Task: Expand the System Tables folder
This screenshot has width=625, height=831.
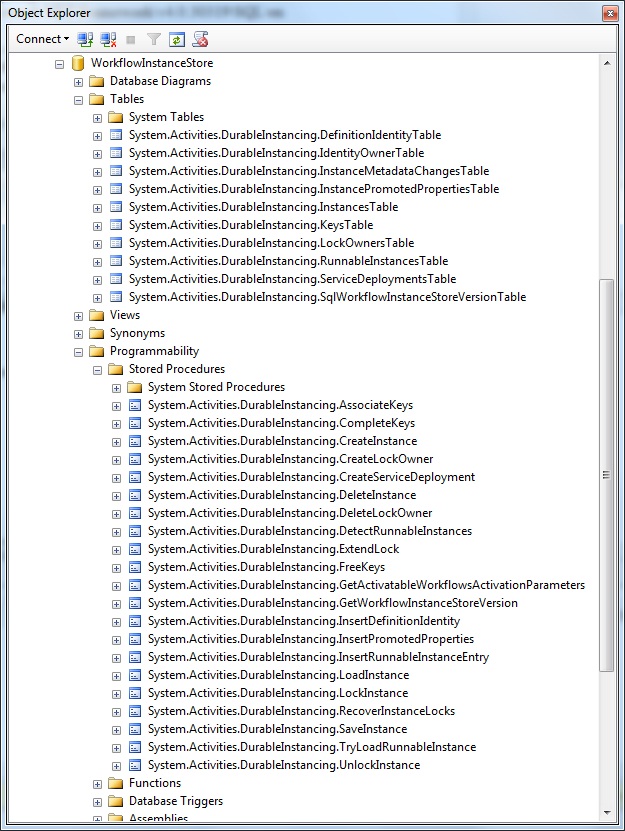Action: point(98,118)
